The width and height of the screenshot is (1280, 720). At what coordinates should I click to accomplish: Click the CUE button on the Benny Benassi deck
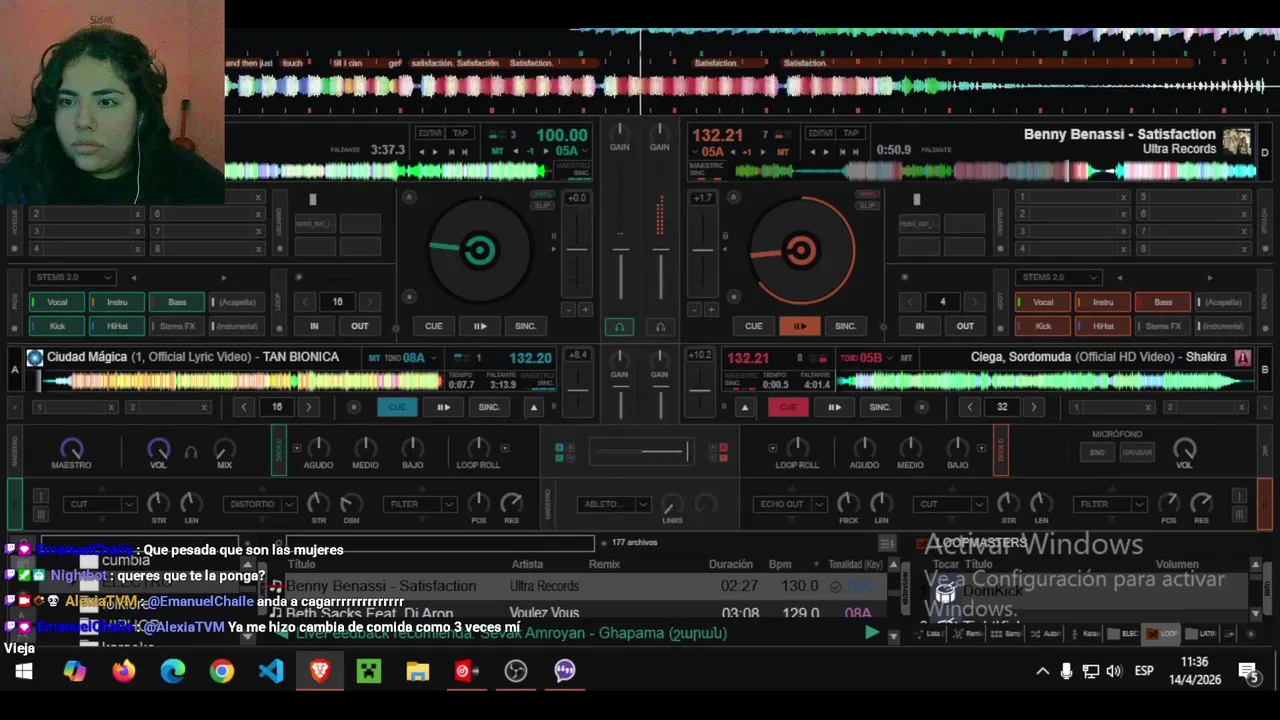pos(753,326)
